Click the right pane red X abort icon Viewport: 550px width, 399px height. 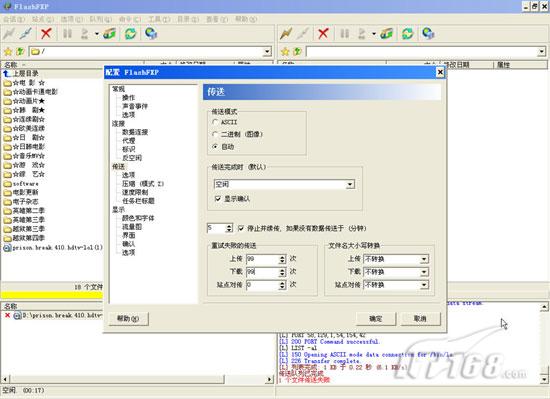click(323, 34)
